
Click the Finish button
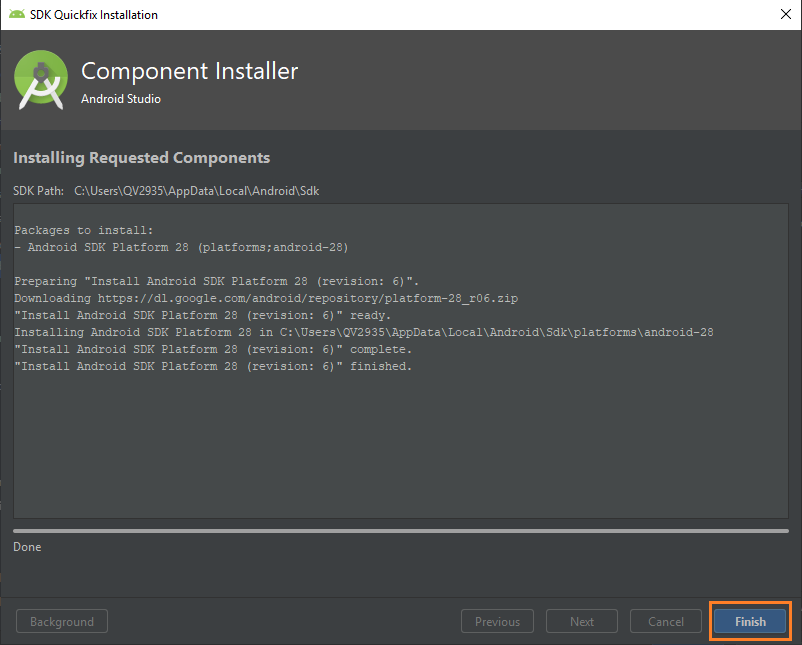[750, 621]
